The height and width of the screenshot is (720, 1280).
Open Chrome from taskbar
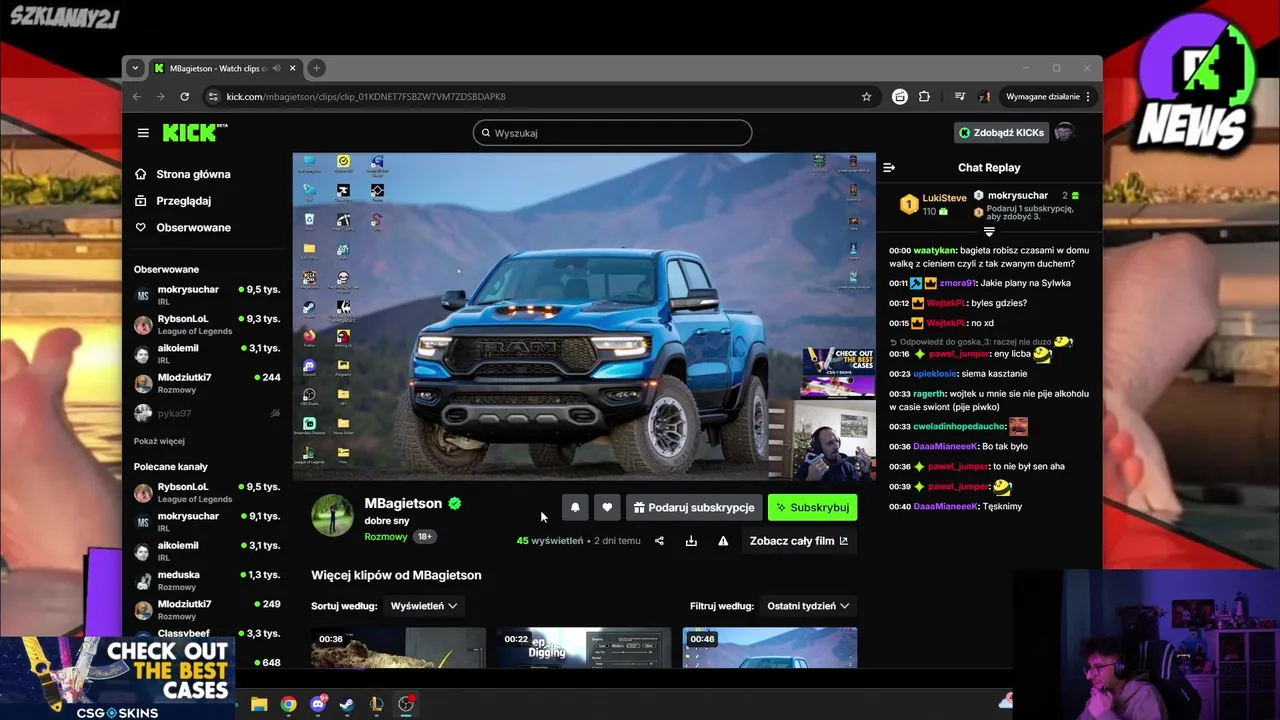point(288,704)
